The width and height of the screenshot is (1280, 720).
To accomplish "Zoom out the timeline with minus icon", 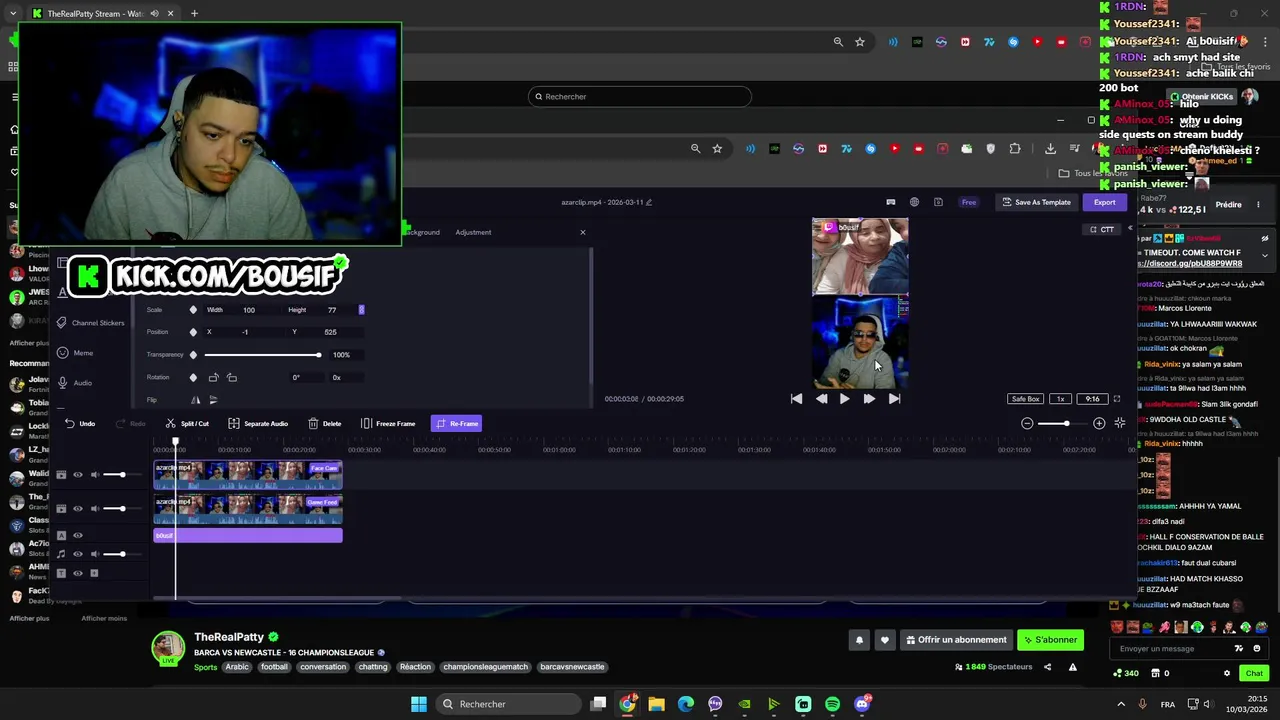I will (x=1027, y=424).
